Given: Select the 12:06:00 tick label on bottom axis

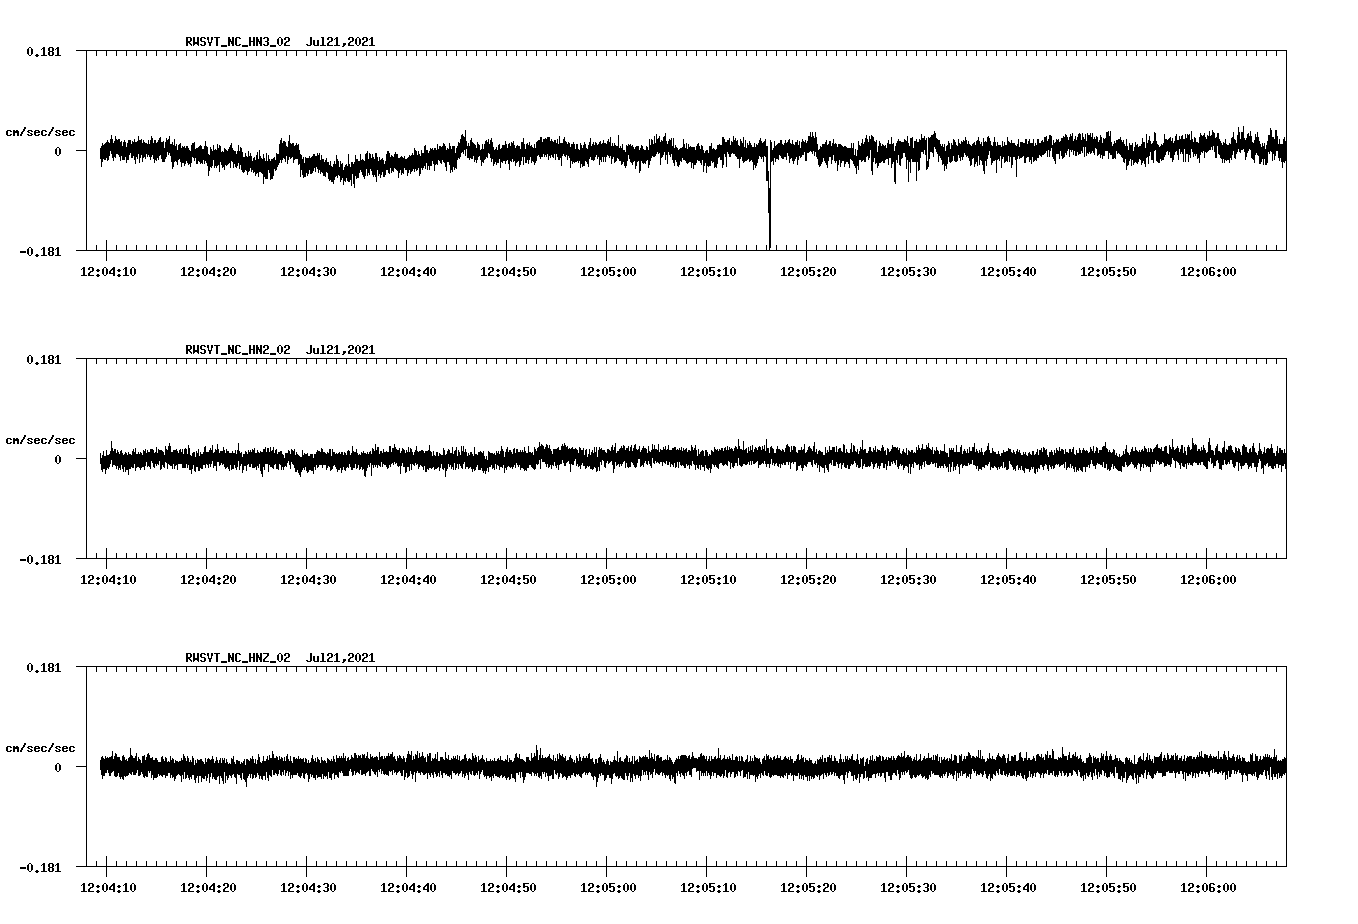Looking at the screenshot, I should tap(1210, 886).
